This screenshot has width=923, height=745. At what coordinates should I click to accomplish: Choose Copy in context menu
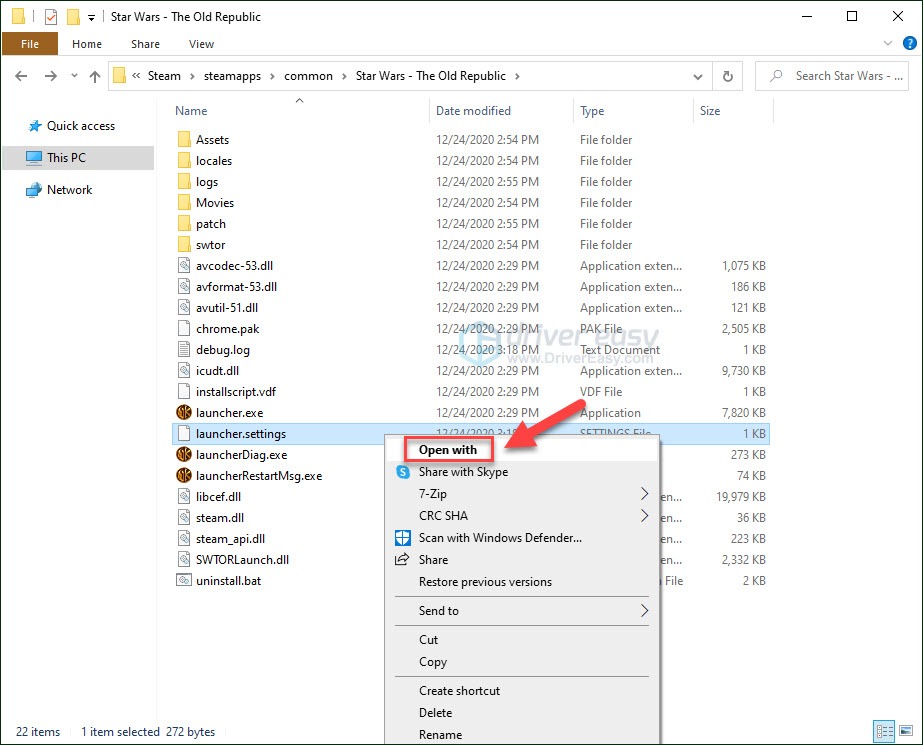coord(433,662)
